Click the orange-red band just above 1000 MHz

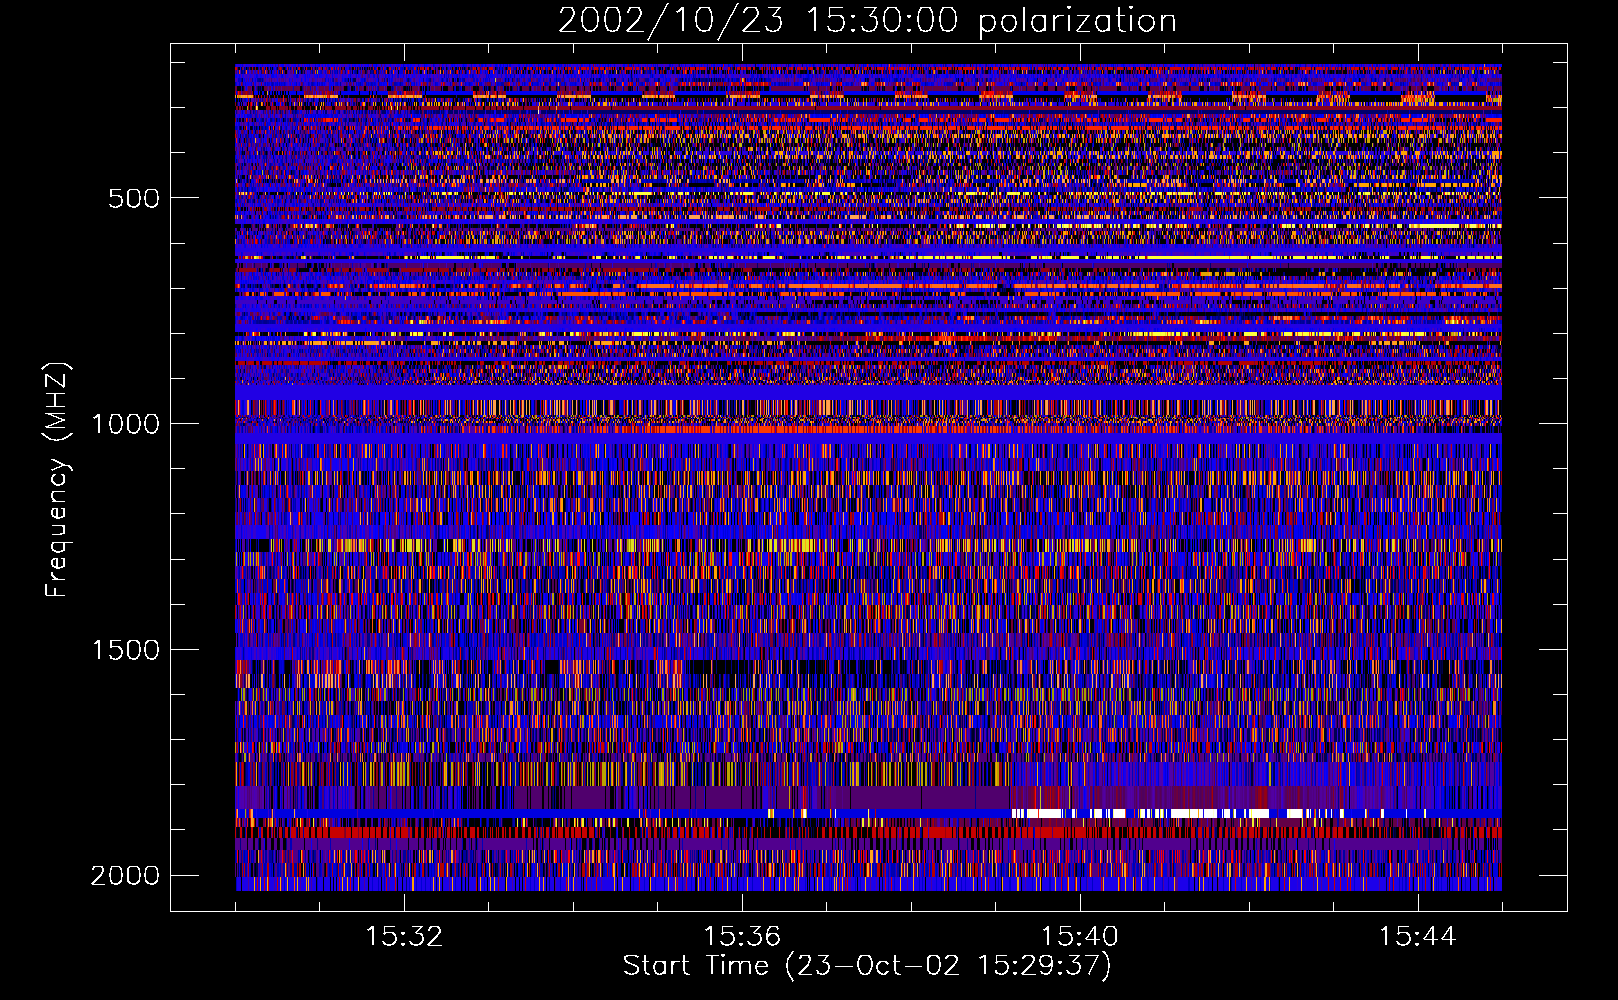coord(868,430)
